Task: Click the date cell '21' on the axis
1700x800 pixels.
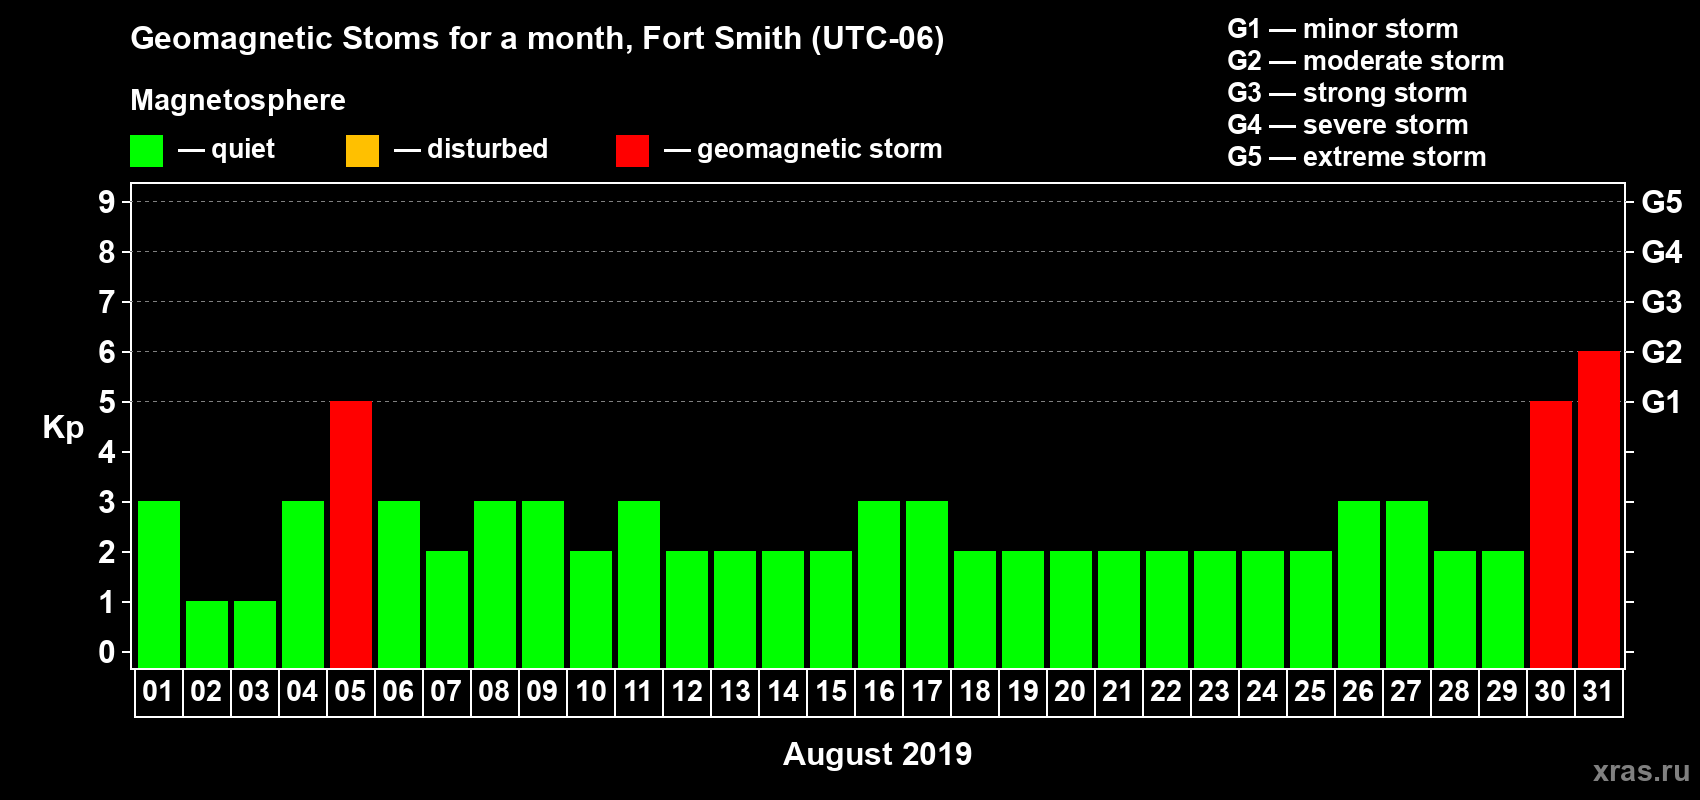Action: pyautogui.click(x=1119, y=692)
